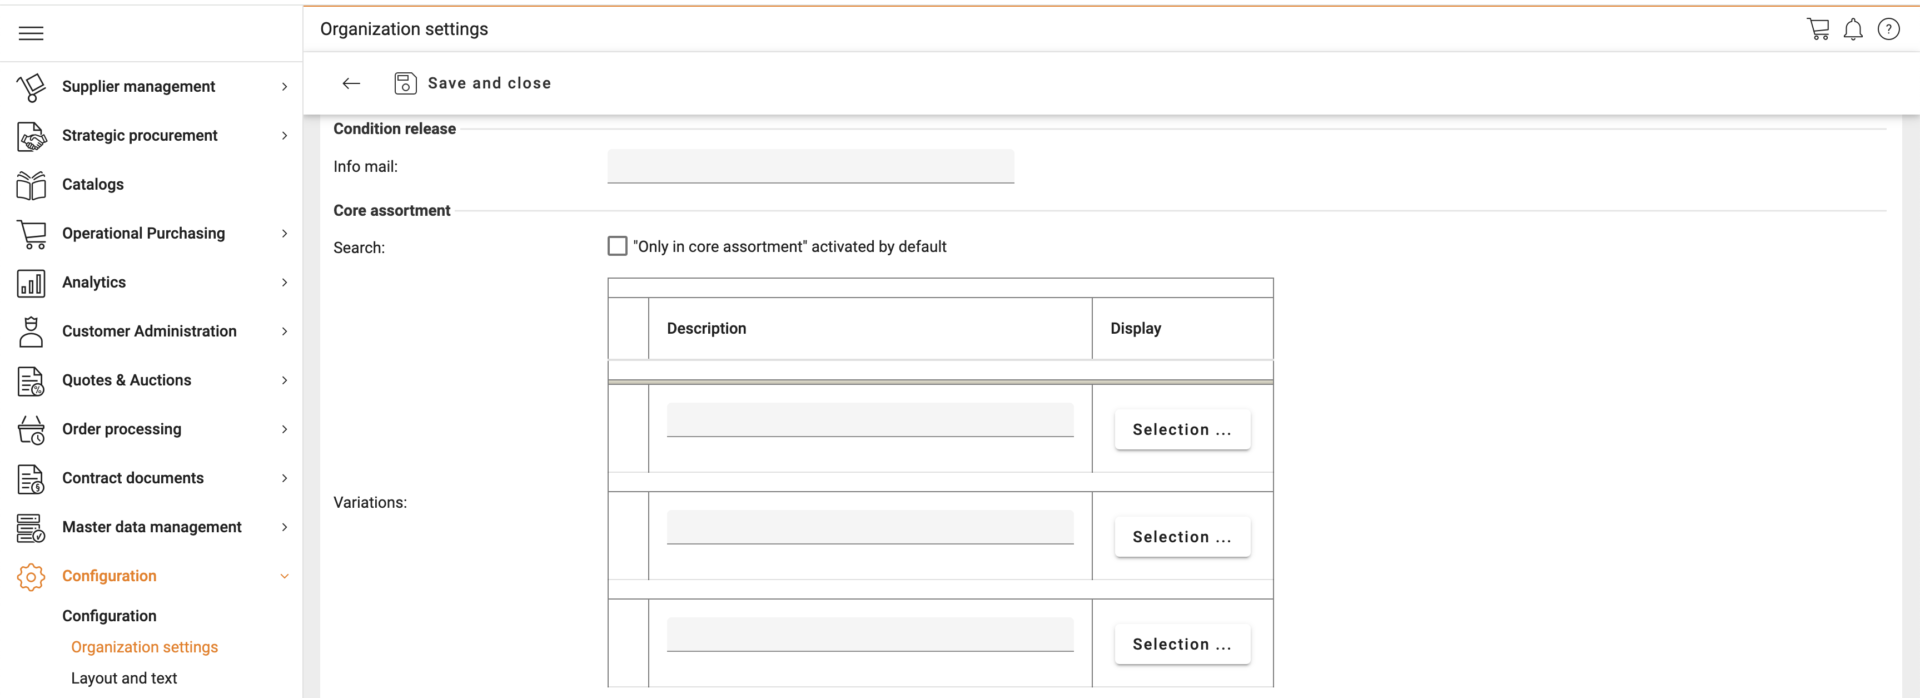Expand Operational Purchasing submenu
Image resolution: width=1920 pixels, height=698 pixels.
point(284,234)
